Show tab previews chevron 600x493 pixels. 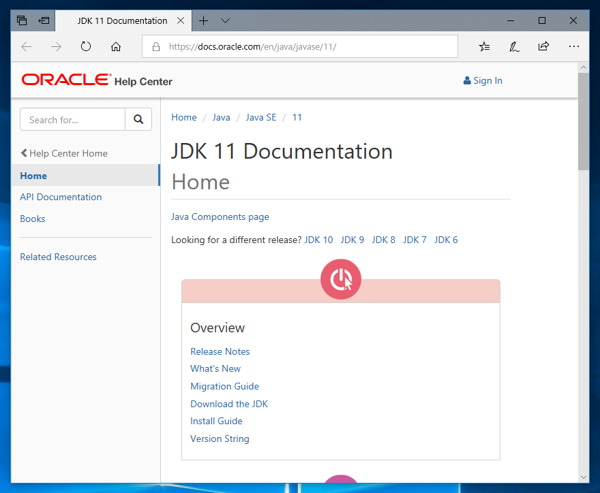click(x=225, y=21)
